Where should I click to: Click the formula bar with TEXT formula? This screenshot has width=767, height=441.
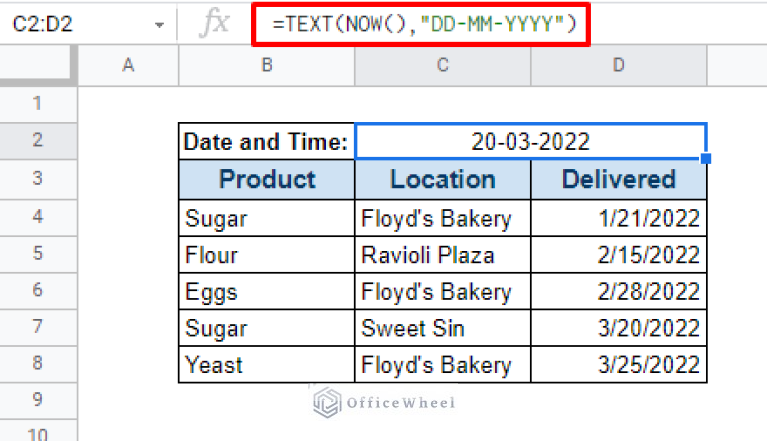point(421,23)
